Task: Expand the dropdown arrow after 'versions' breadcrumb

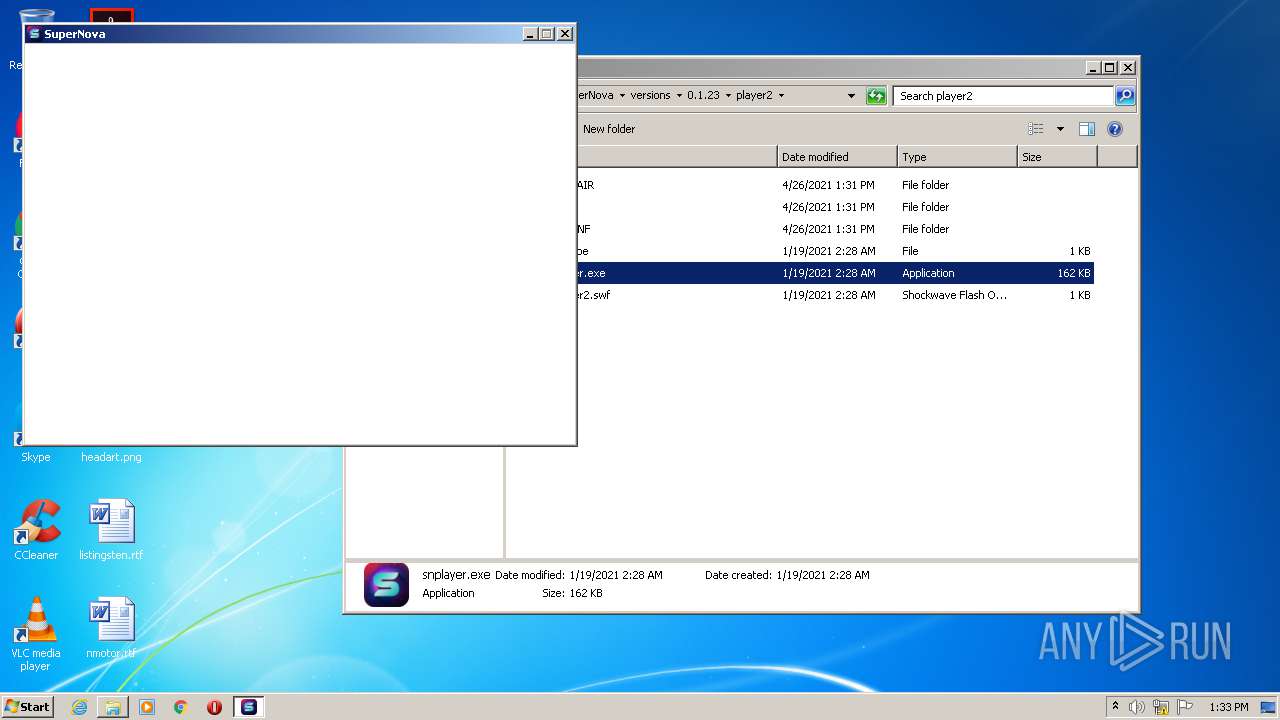Action: coord(679,96)
